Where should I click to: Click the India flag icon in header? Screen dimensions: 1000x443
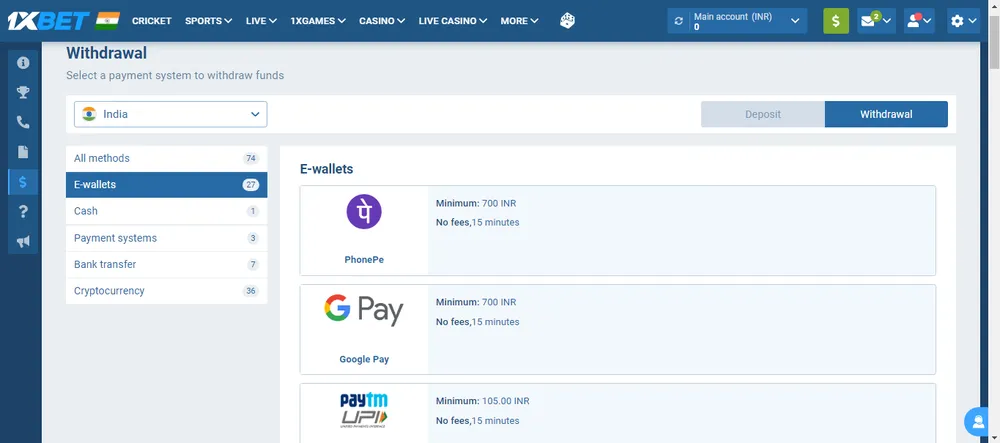(x=108, y=21)
